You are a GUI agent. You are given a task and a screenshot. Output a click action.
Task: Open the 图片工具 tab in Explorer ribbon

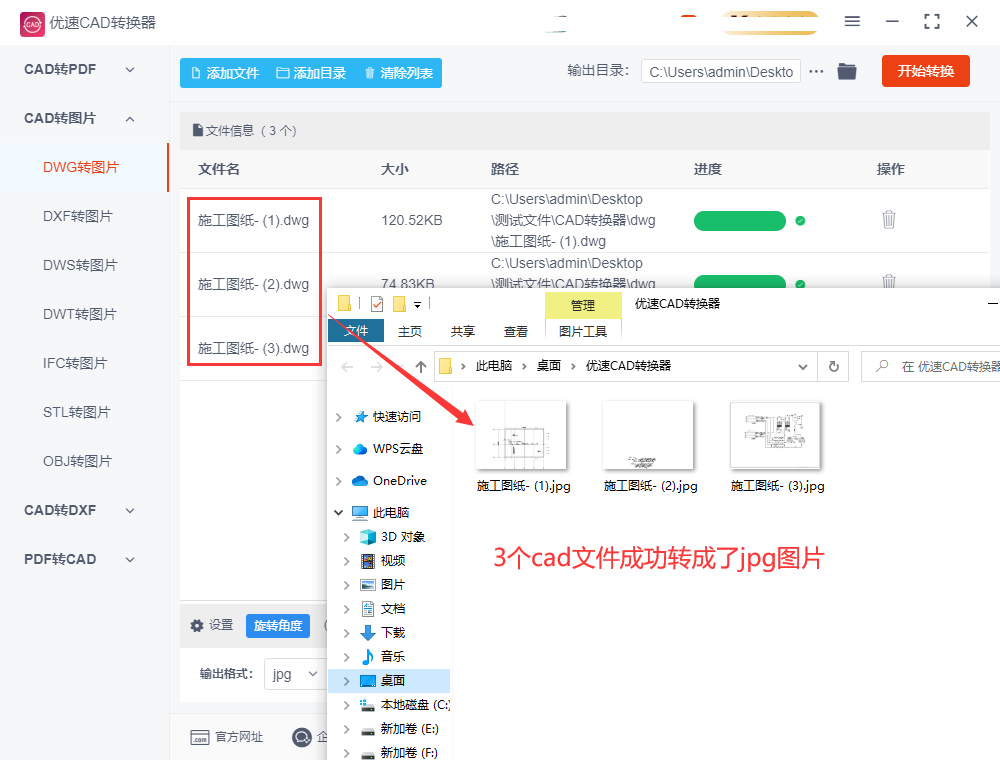pos(583,332)
